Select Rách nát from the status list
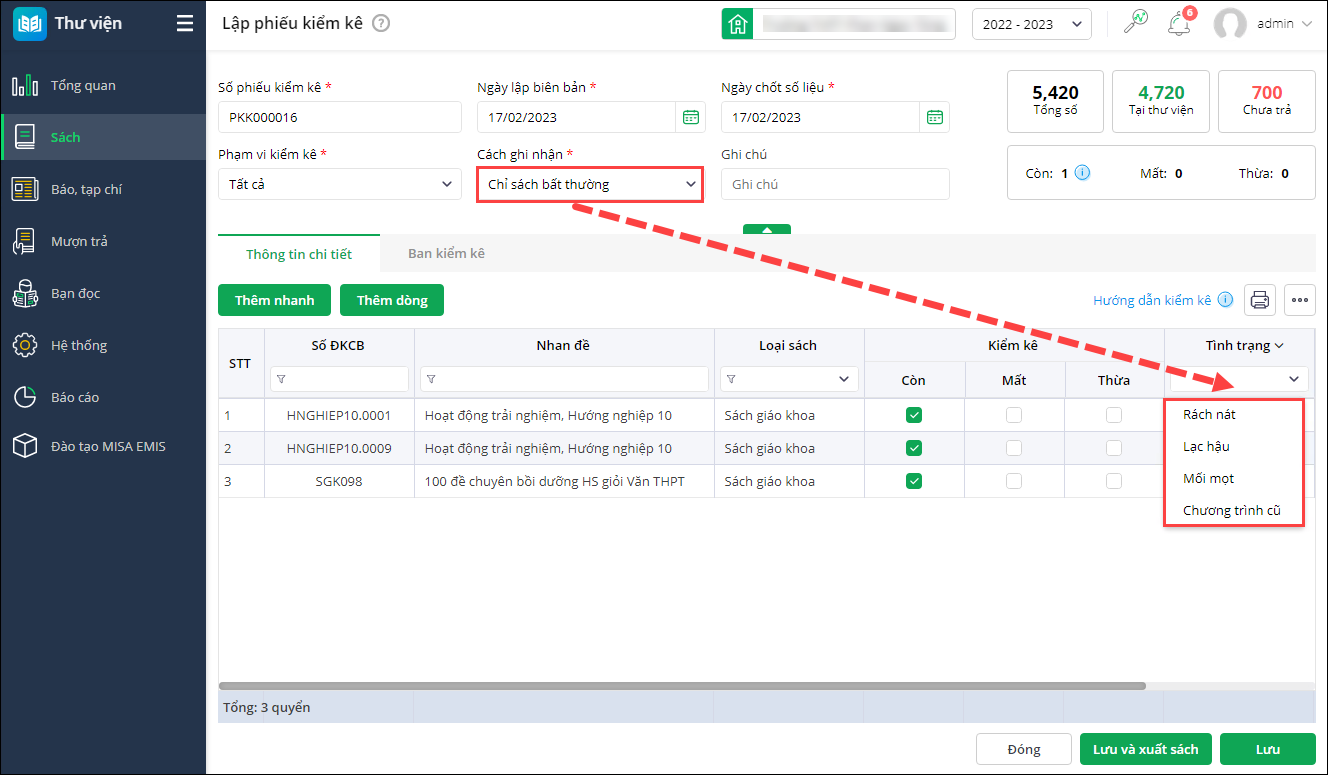 click(1234, 414)
